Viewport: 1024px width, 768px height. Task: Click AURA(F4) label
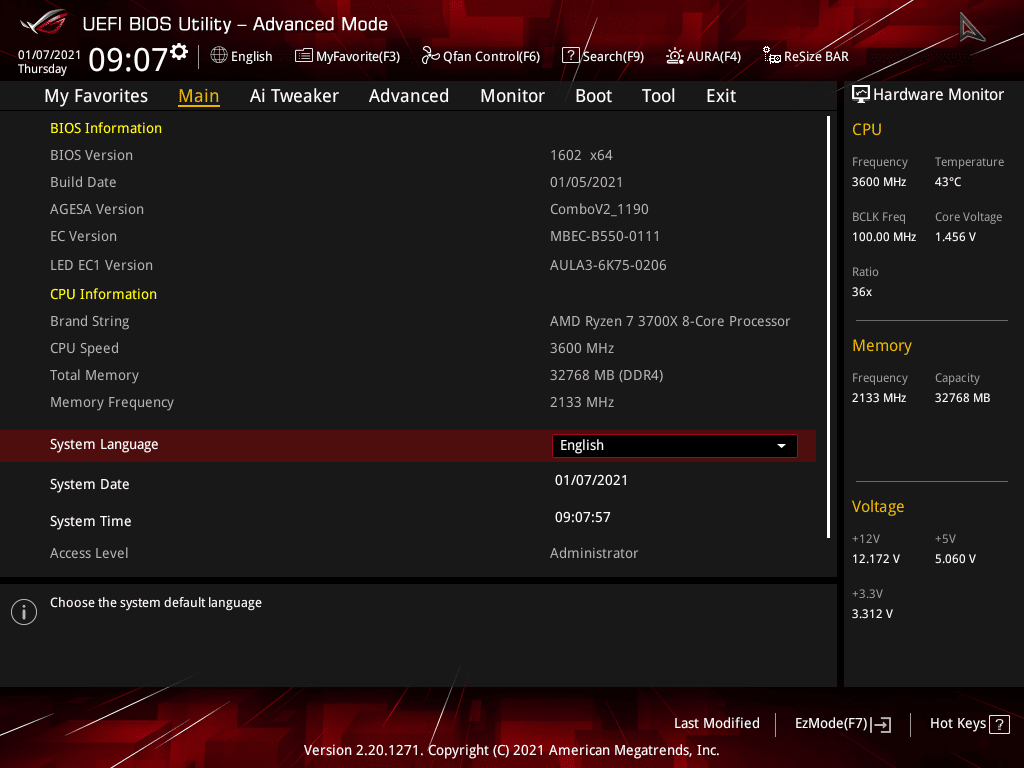click(x=714, y=57)
